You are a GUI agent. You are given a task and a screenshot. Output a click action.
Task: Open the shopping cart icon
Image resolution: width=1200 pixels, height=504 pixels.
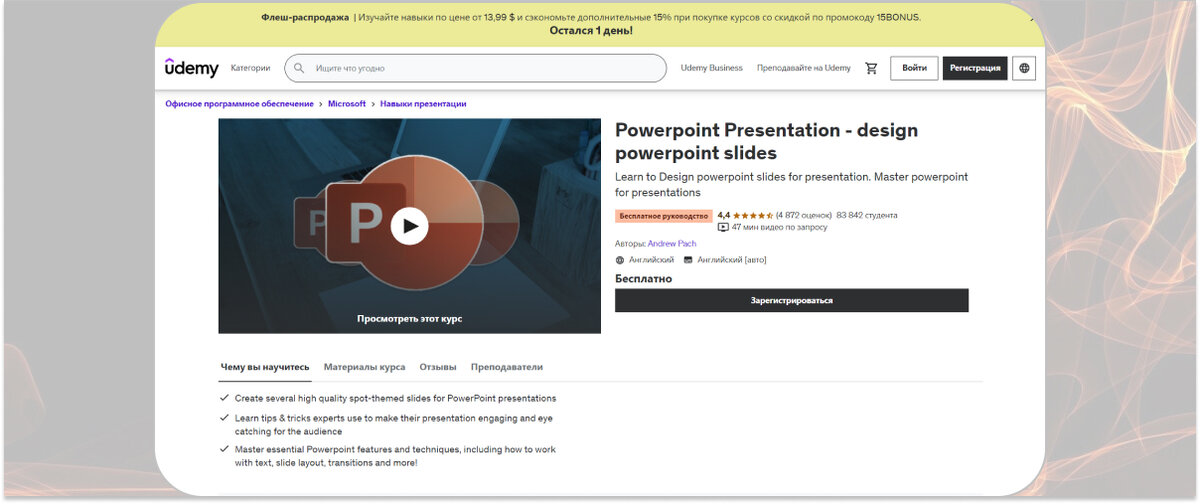click(x=871, y=68)
